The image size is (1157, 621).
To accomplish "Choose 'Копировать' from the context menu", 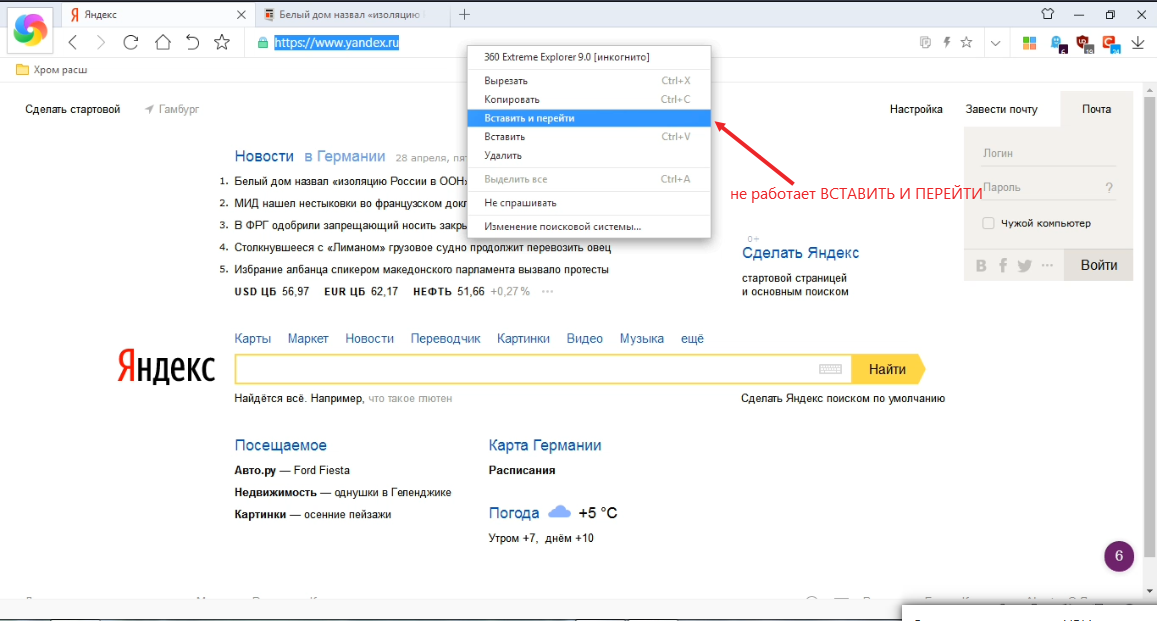I will [512, 99].
